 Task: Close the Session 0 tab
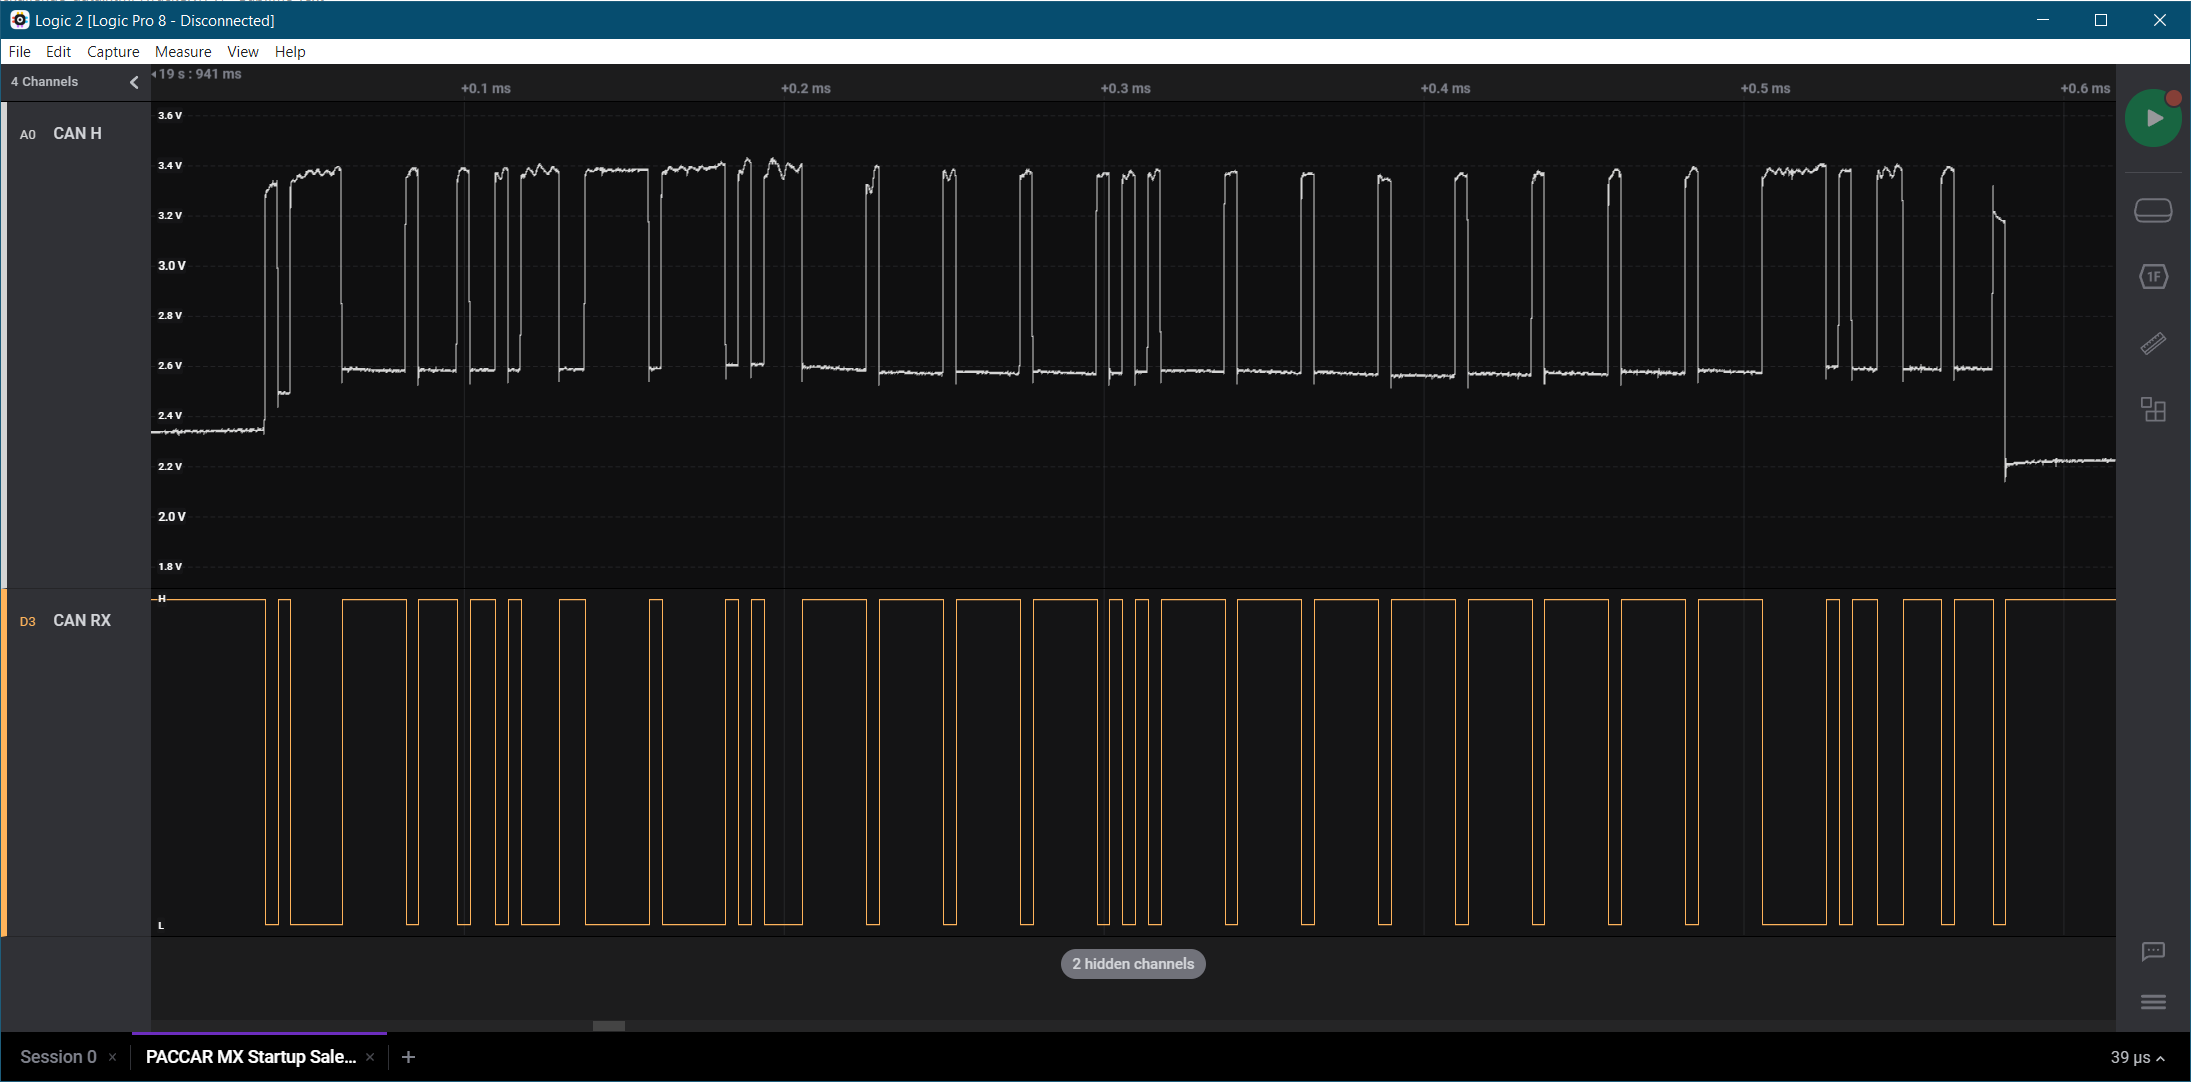(112, 1057)
